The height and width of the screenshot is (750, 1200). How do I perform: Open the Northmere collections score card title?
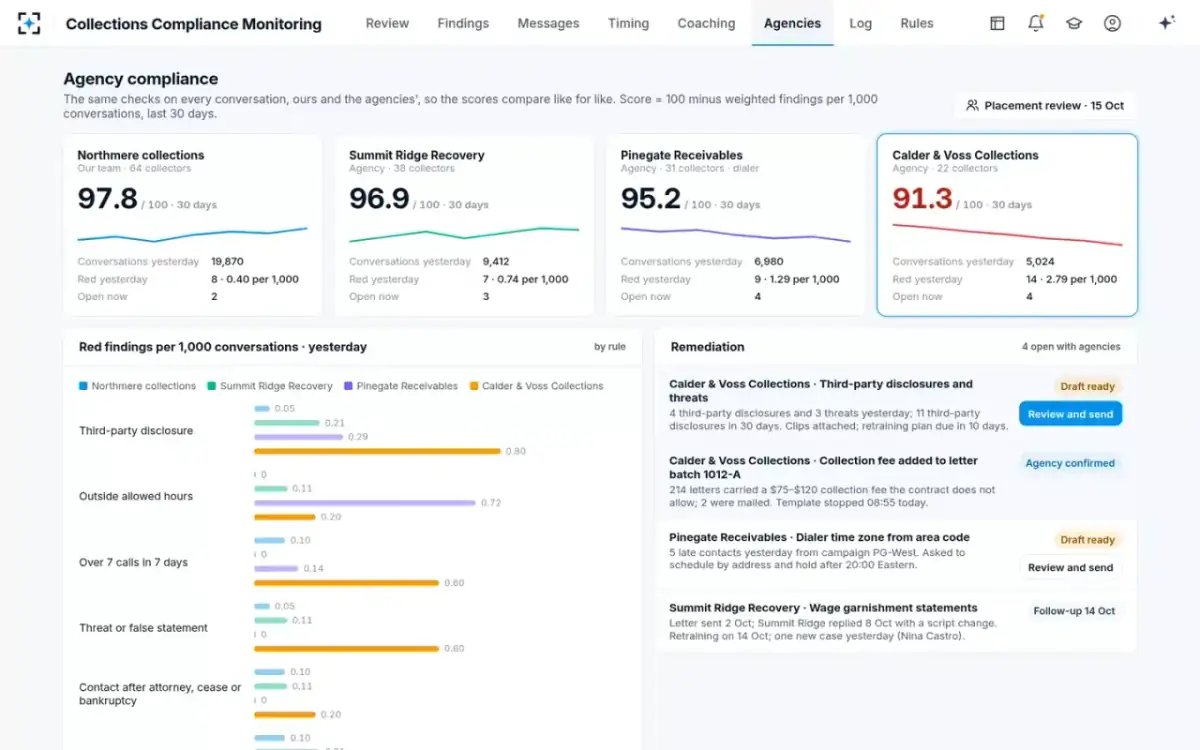(141, 155)
